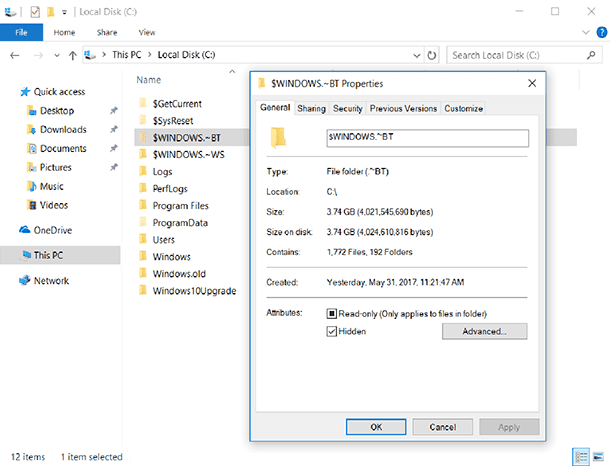
Task: Open Music in navigation pane
Action: pos(51,187)
